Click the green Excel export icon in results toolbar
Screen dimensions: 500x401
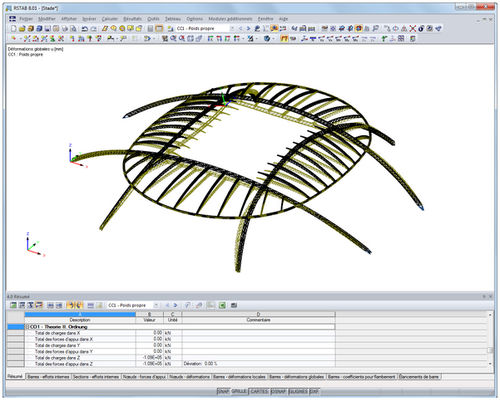[222, 305]
